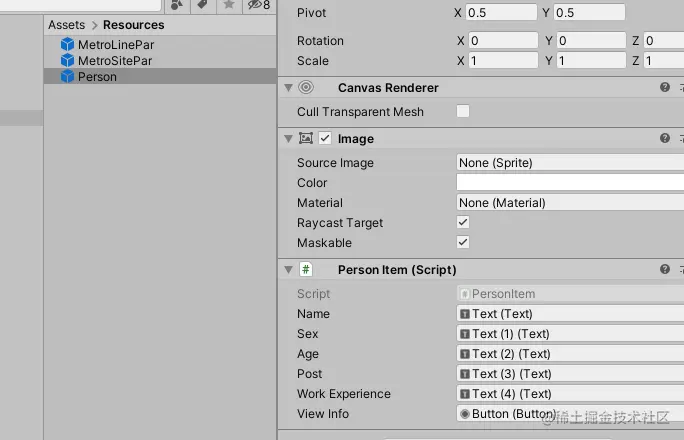Open Image component help reference

[665, 138]
